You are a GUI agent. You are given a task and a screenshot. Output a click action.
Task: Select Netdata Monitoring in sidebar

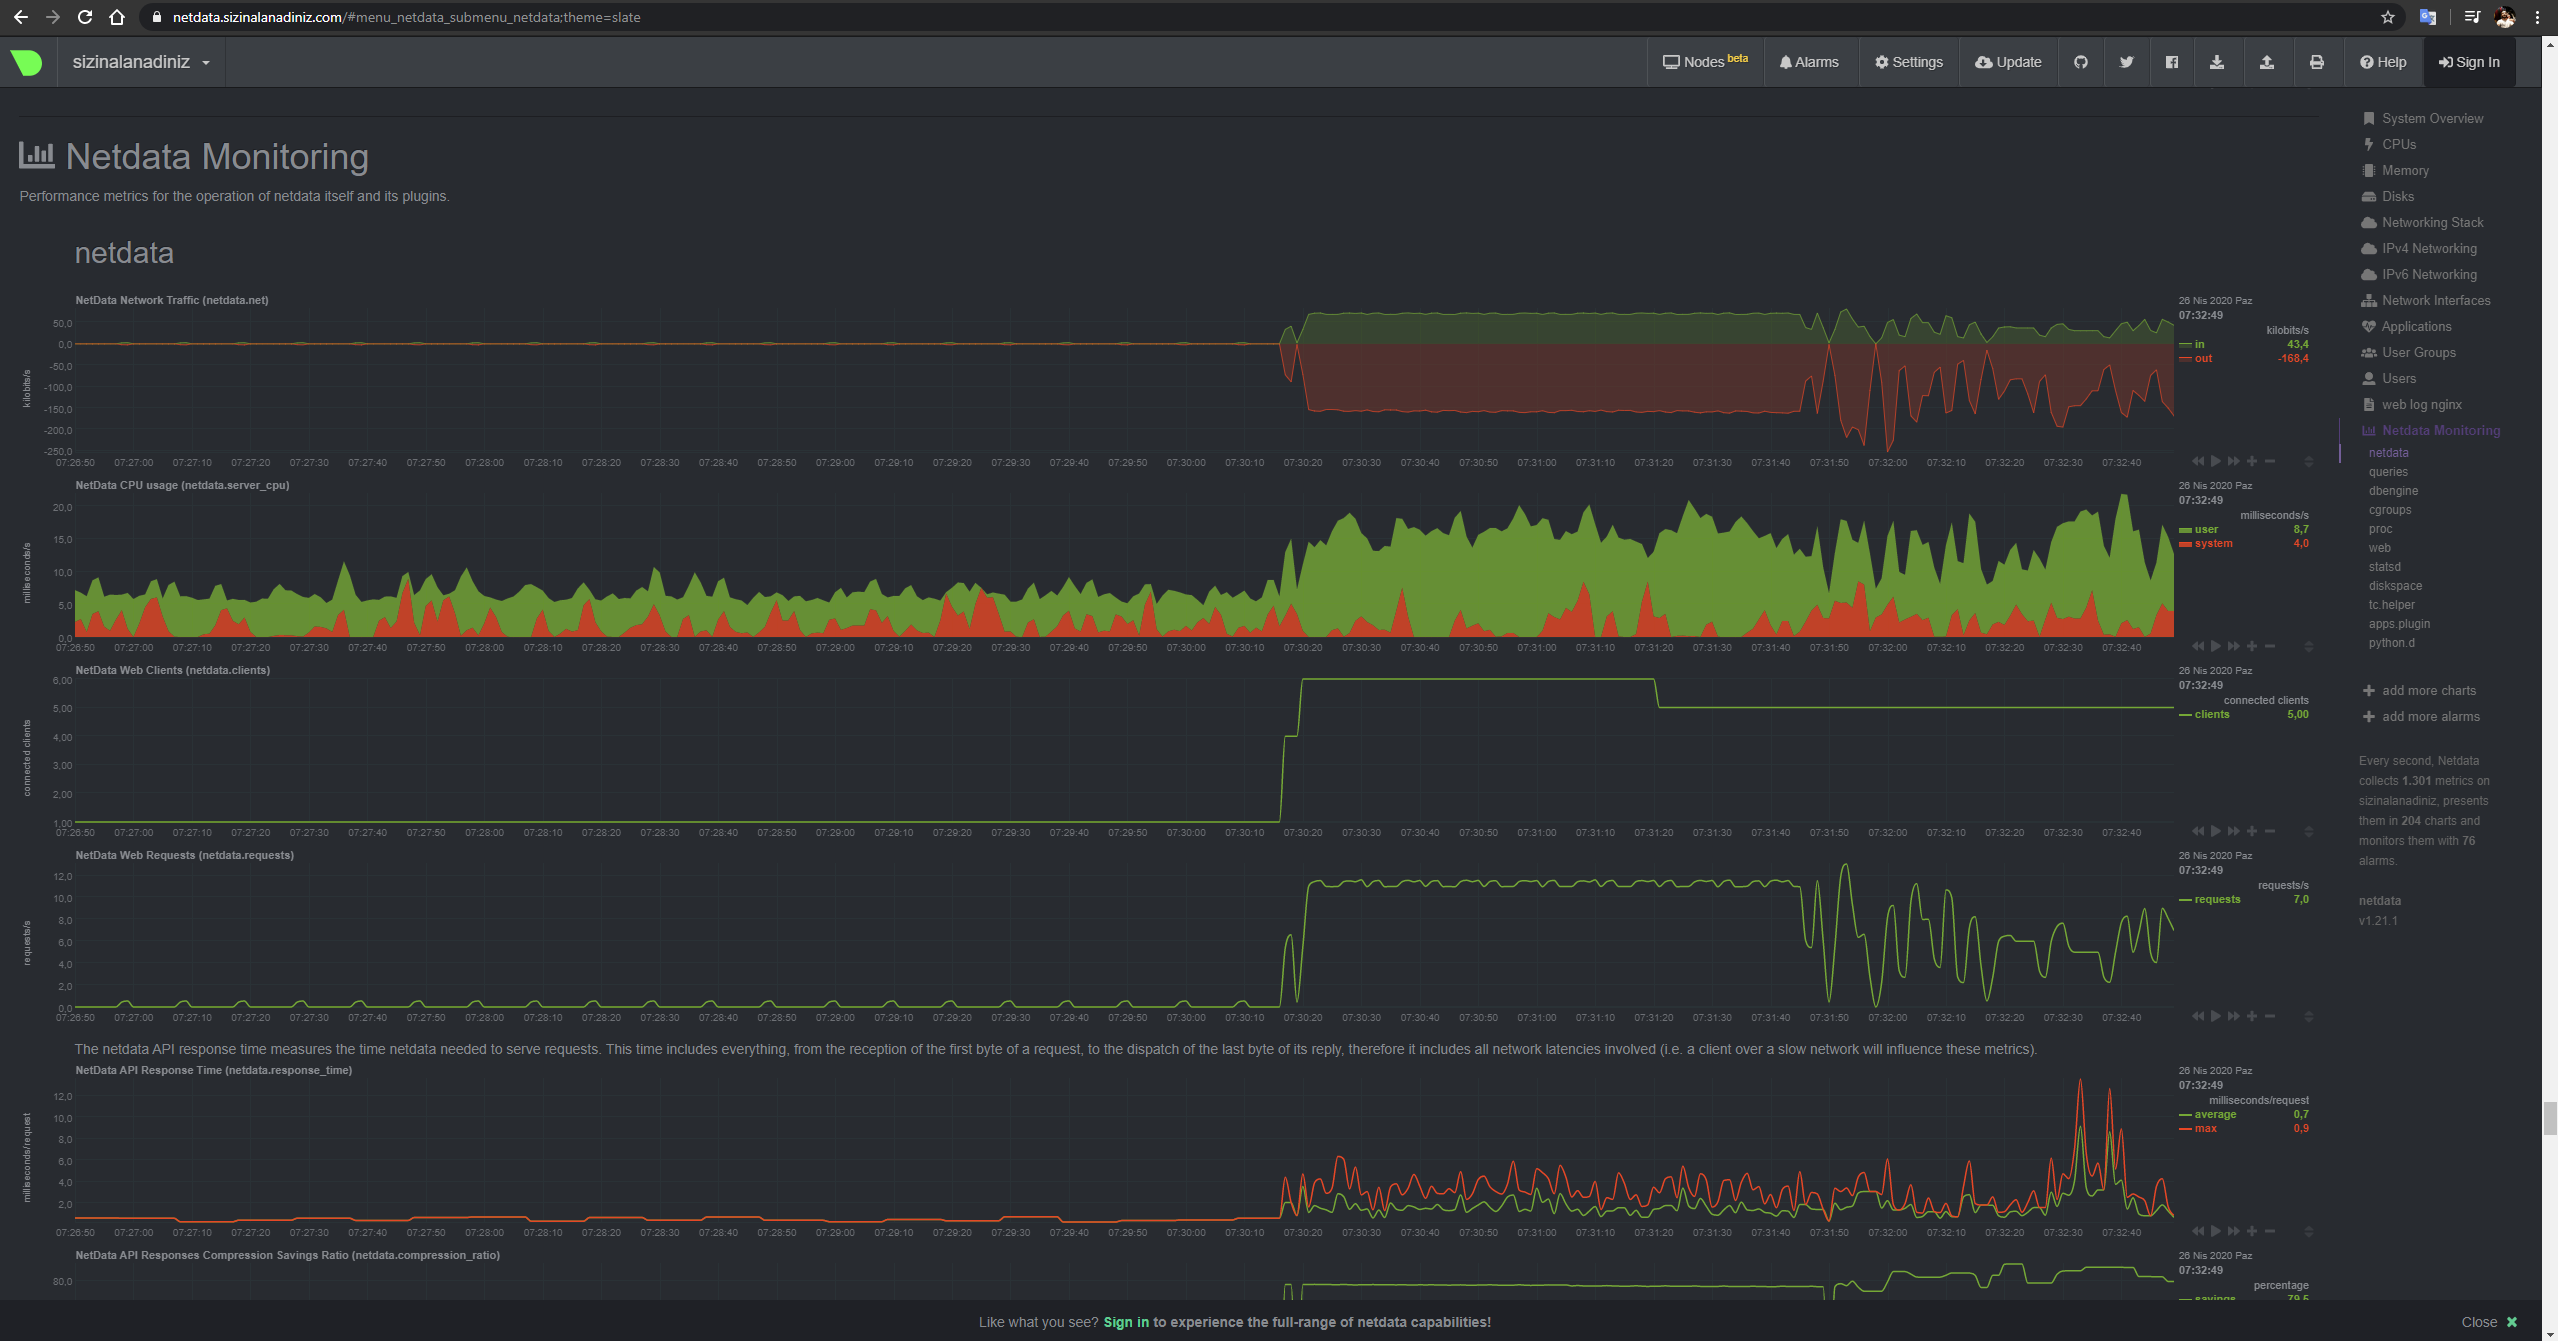click(x=2440, y=430)
